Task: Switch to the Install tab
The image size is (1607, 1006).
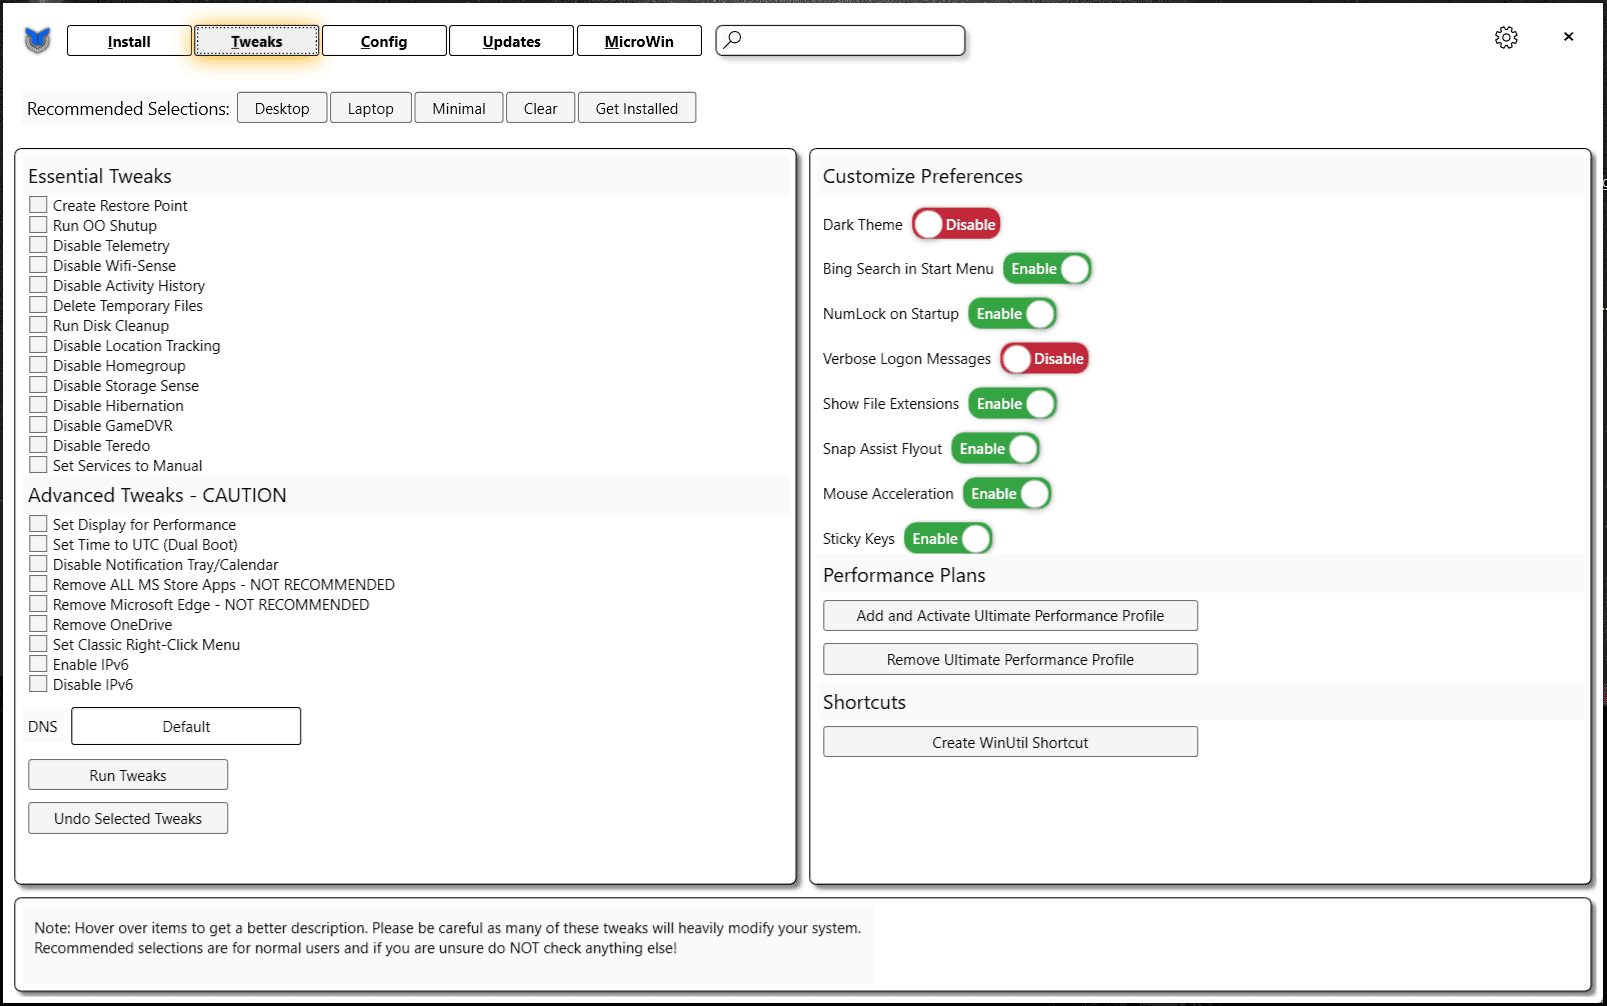Action: pos(129,41)
